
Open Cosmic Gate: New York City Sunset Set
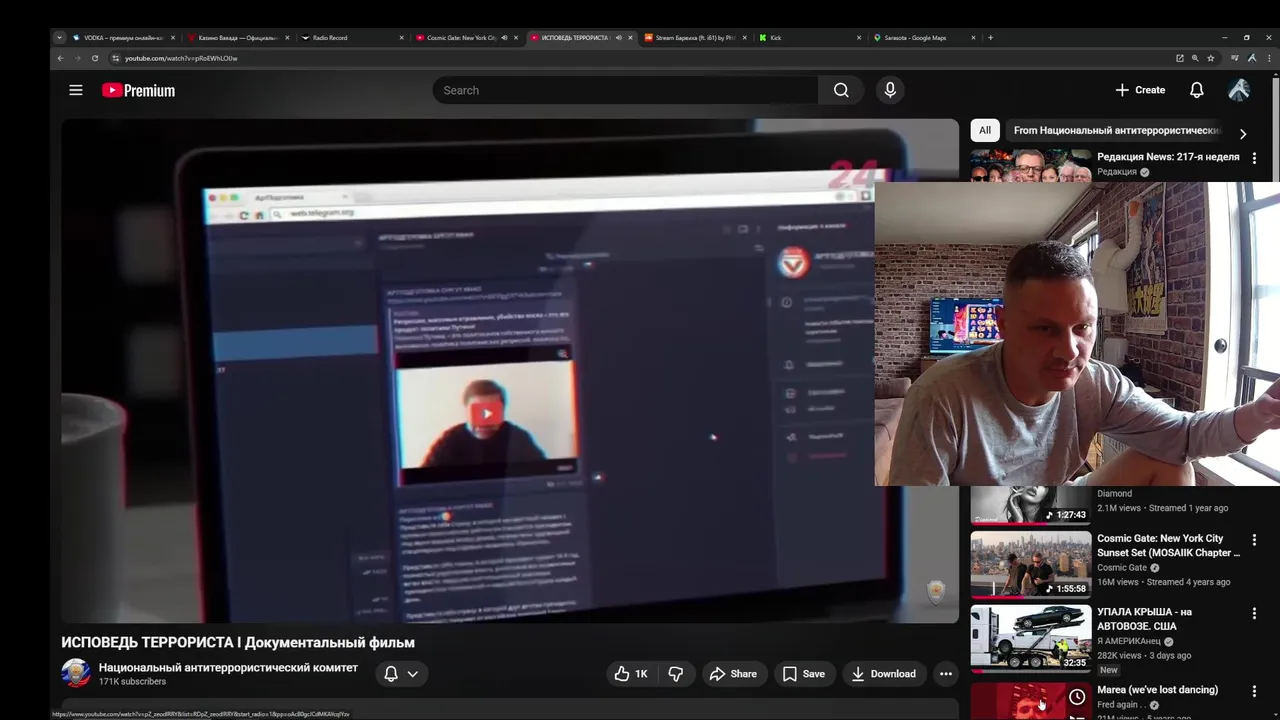click(1168, 545)
